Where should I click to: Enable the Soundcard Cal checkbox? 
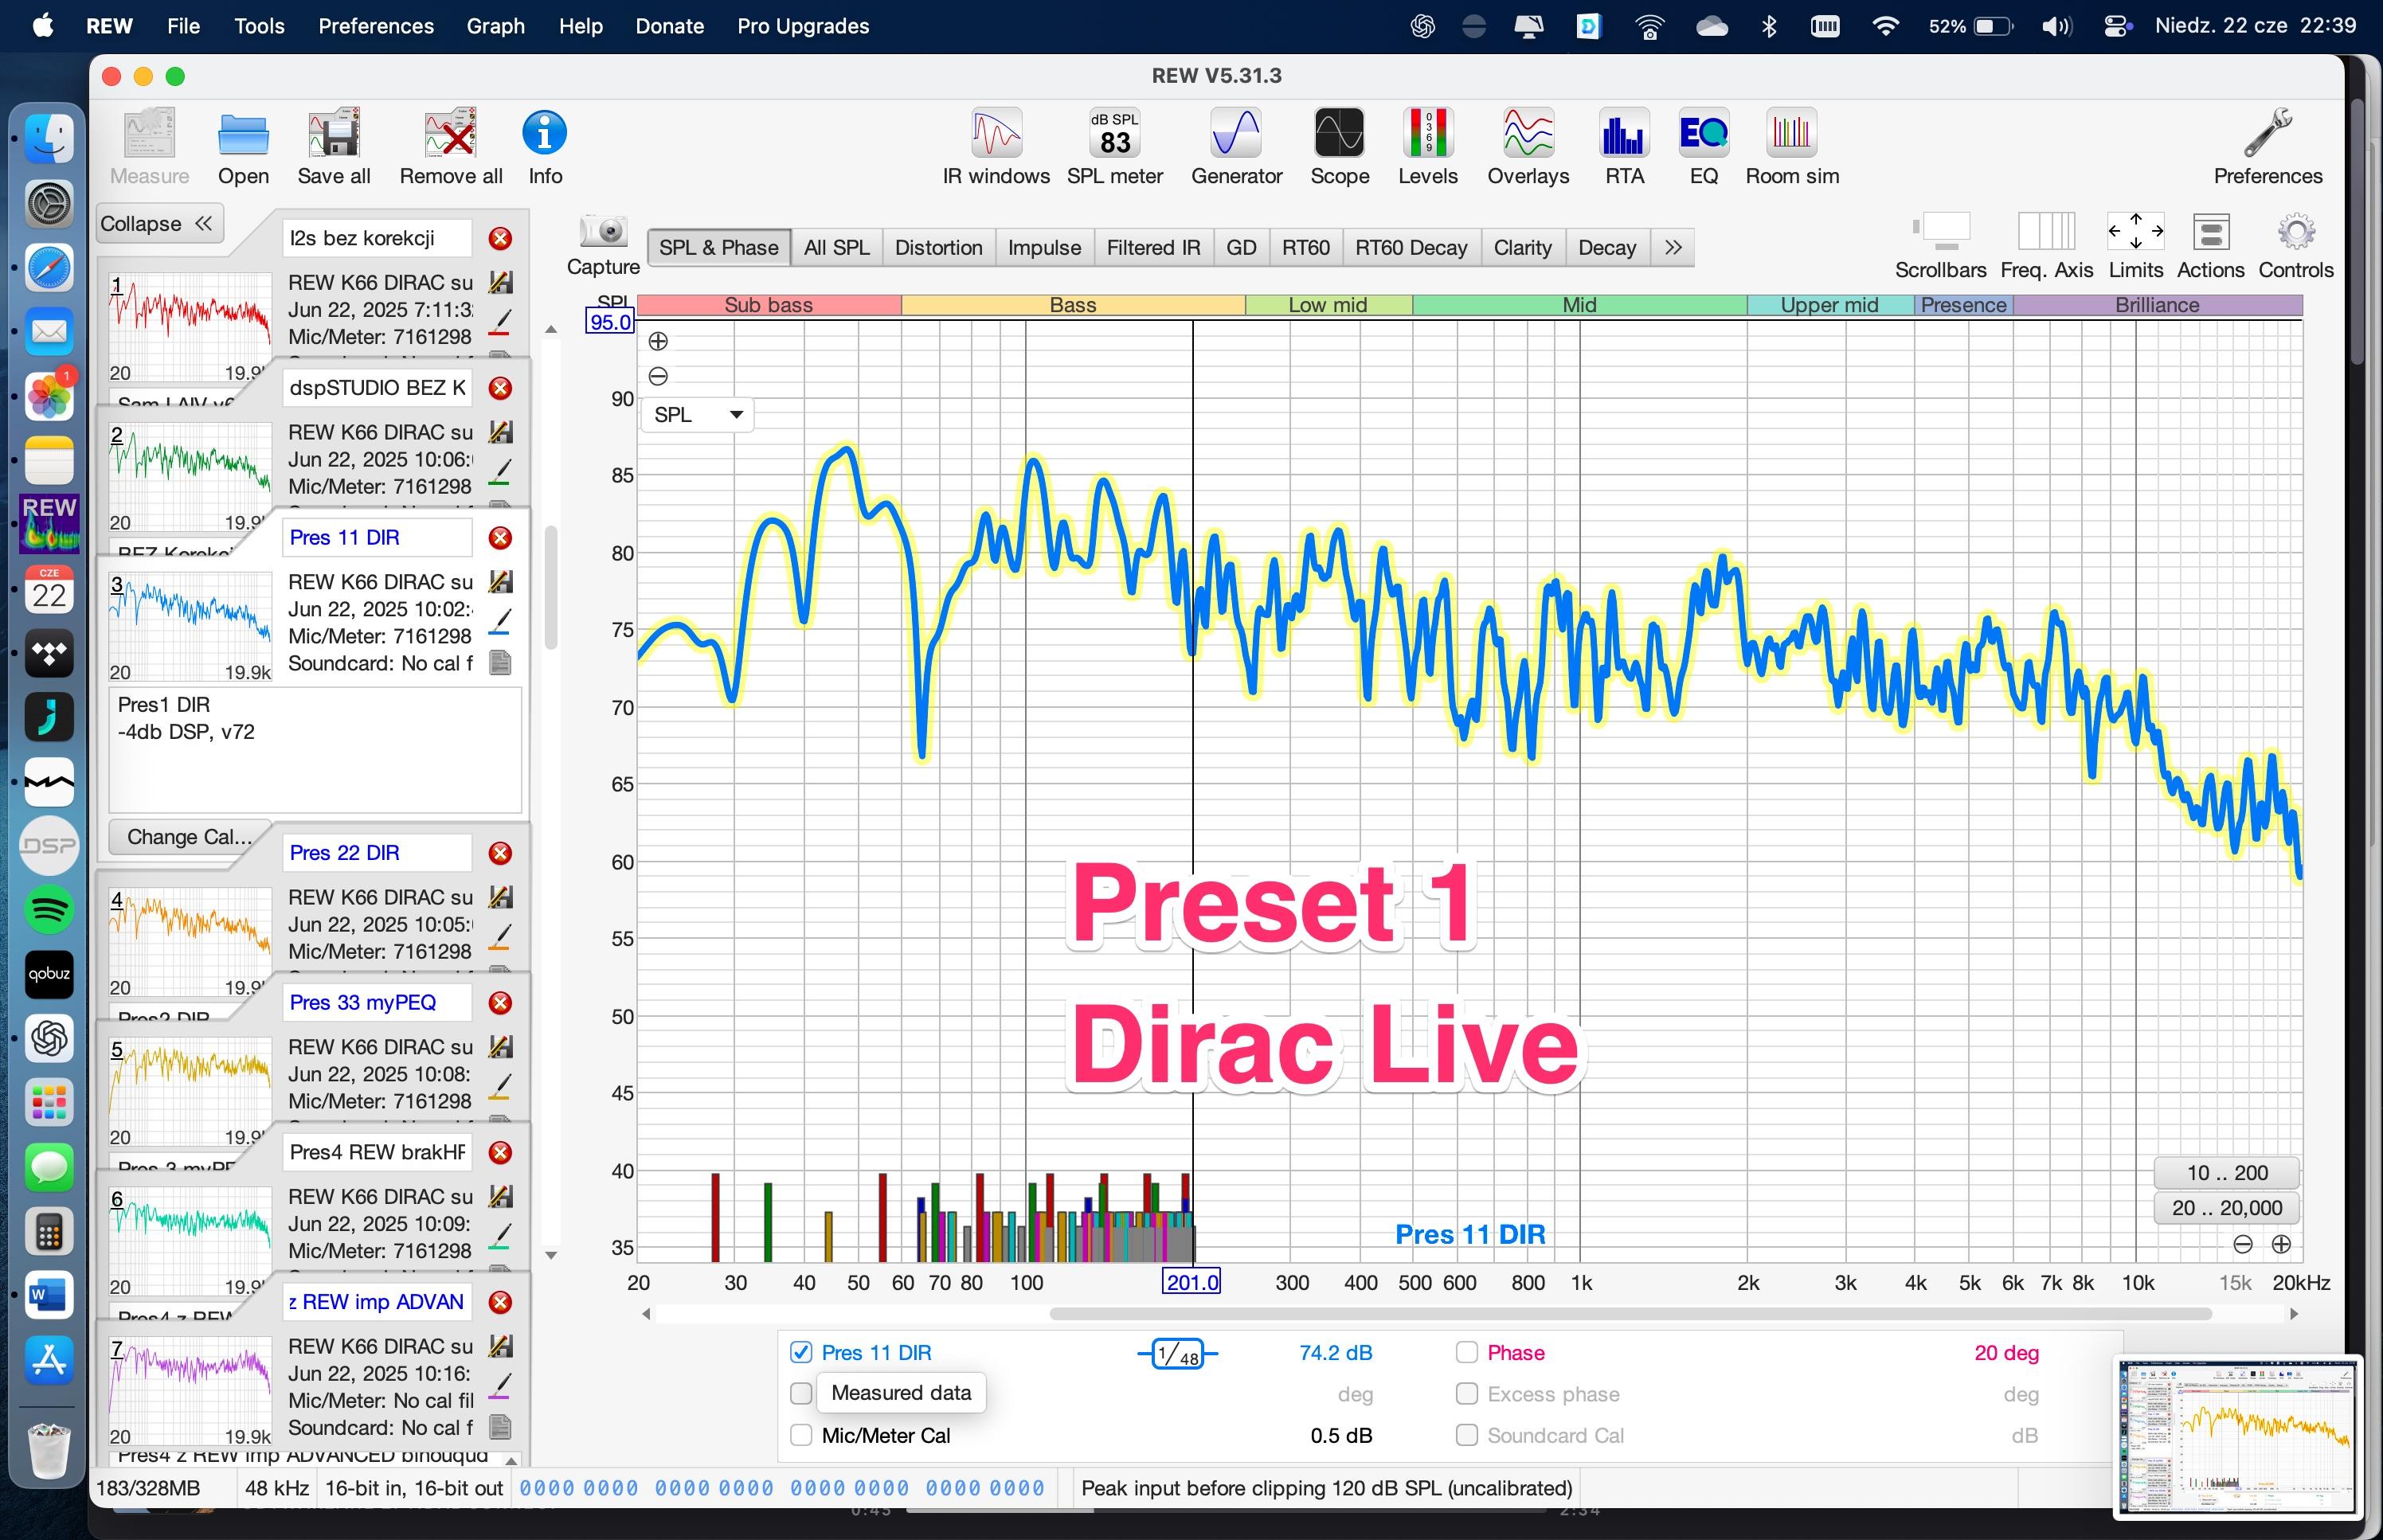(x=1466, y=1435)
